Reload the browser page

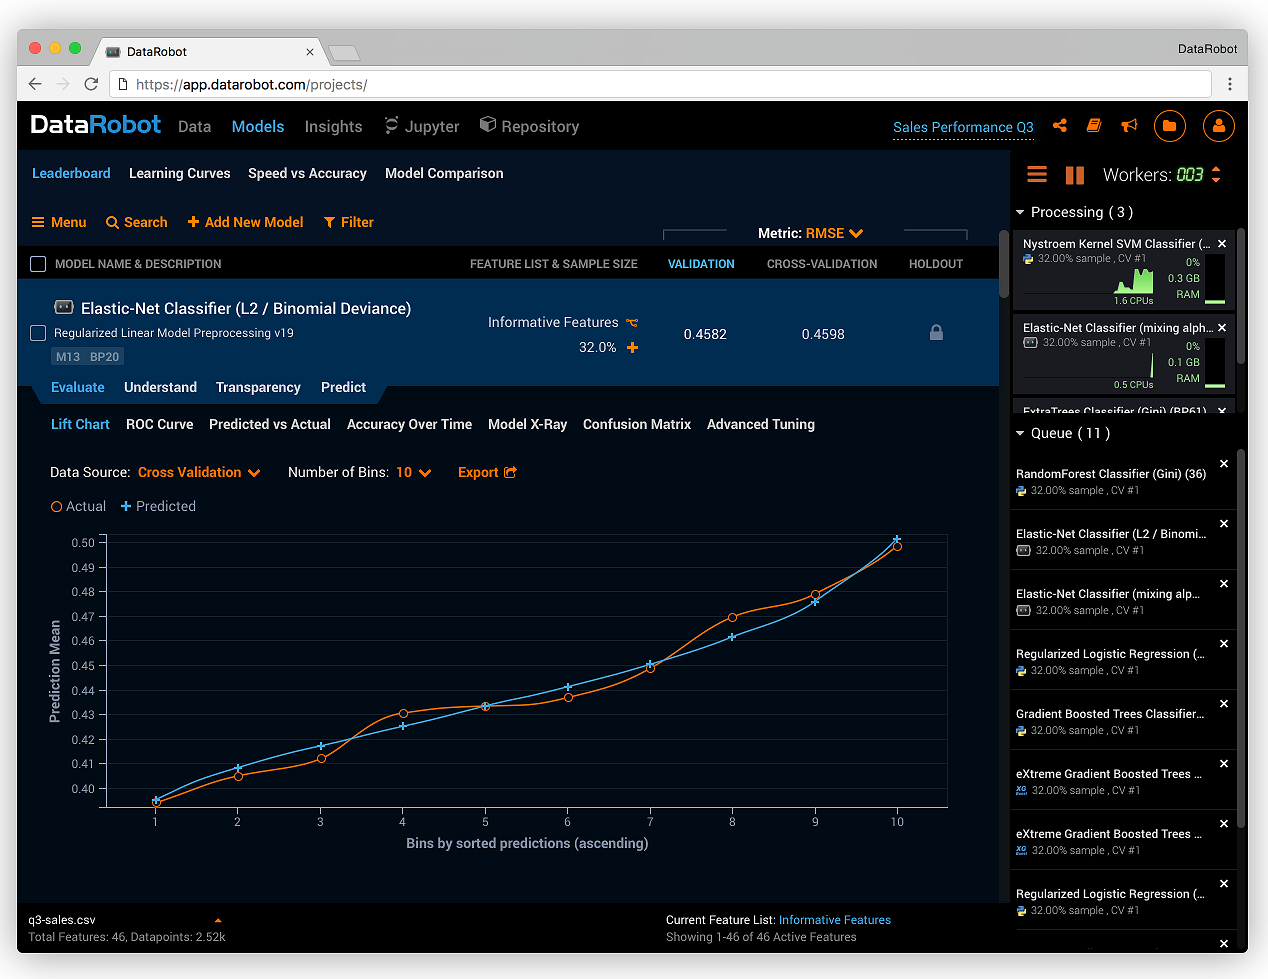coord(91,84)
